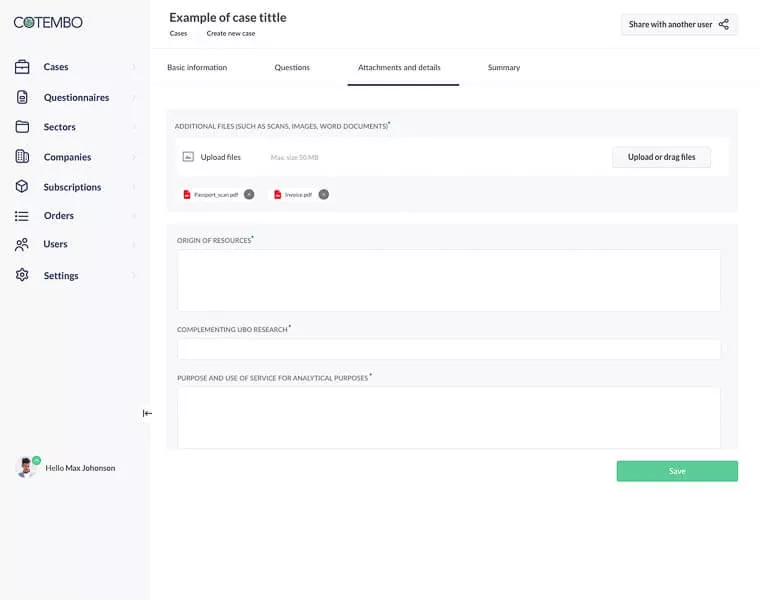761x600 pixels.
Task: Click the Passport_scan.pdf file icon
Action: [187, 195]
